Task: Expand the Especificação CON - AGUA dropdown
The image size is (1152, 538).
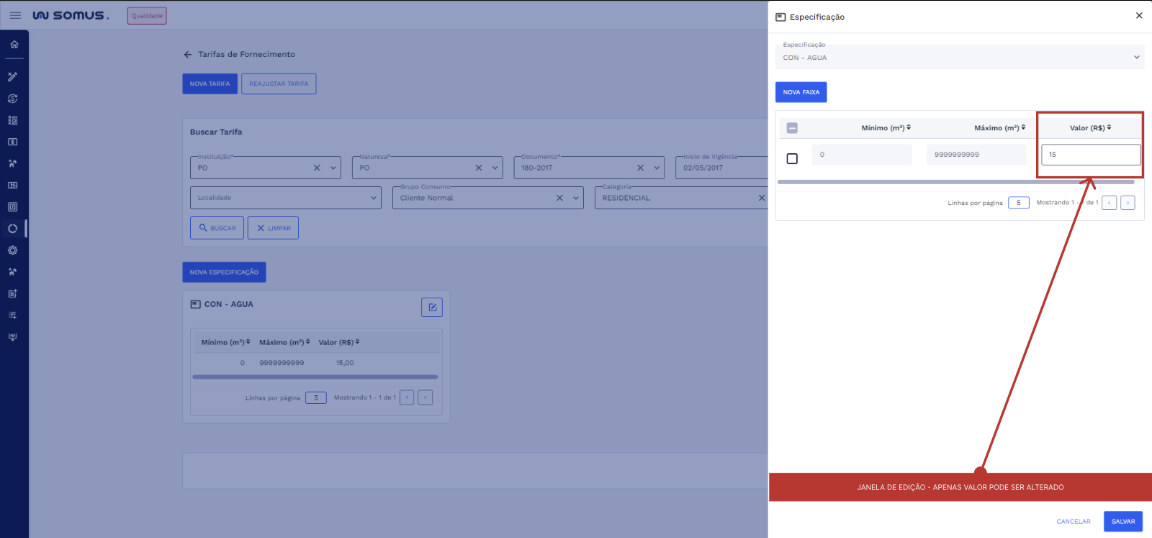Action: click(x=1136, y=57)
